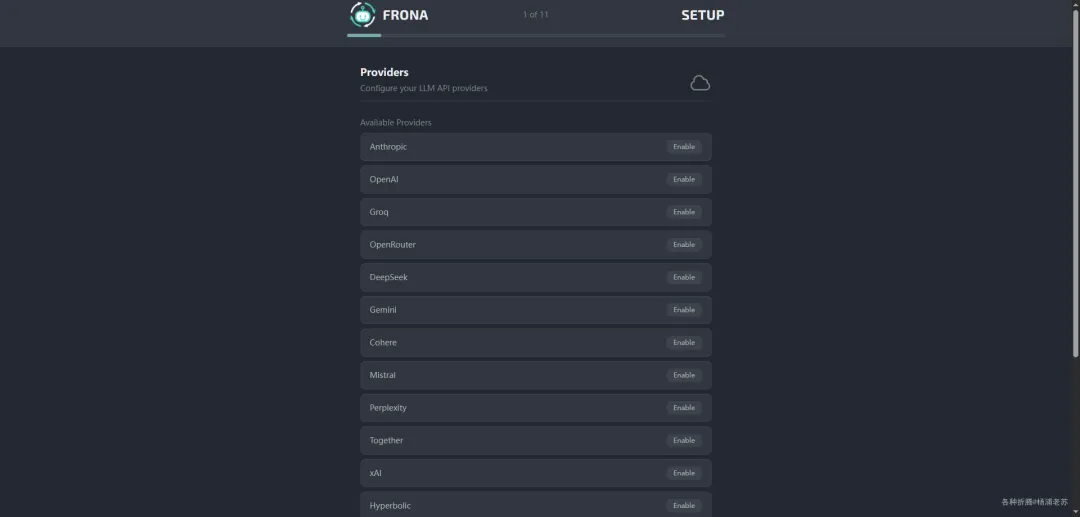1080x517 pixels.
Task: Click the FRONA brand name
Action: (405, 15)
